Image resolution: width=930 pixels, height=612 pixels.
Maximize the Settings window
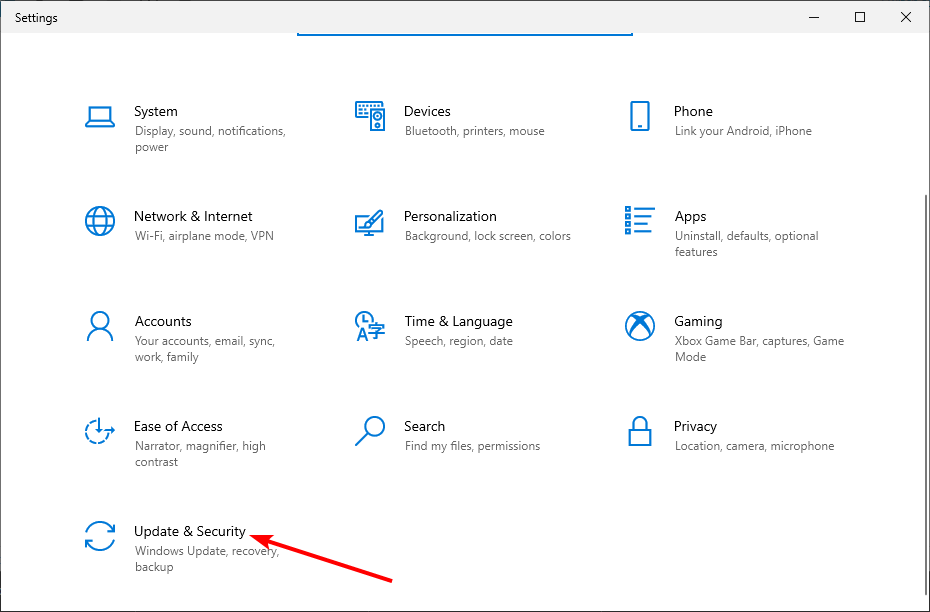pos(860,17)
